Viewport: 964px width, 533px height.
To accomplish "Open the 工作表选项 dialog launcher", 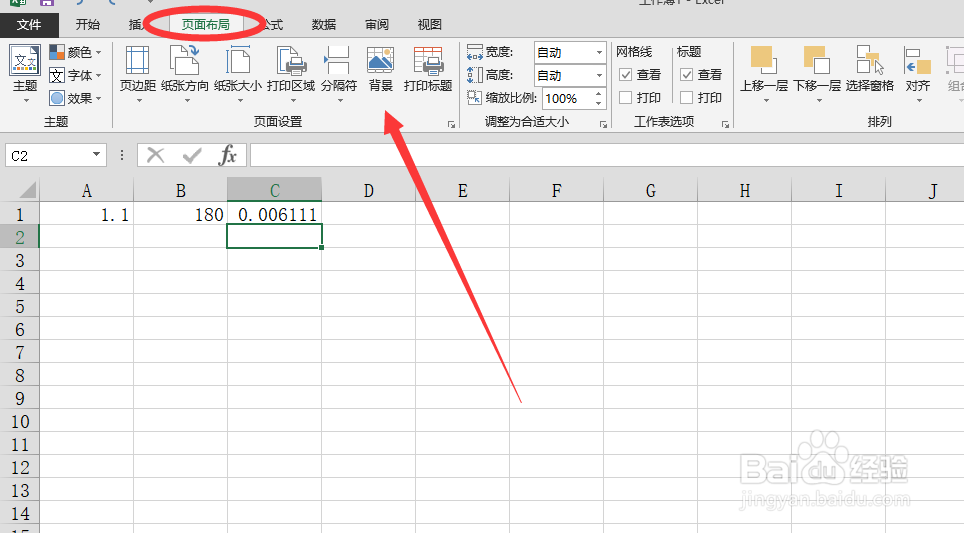I will 725,124.
